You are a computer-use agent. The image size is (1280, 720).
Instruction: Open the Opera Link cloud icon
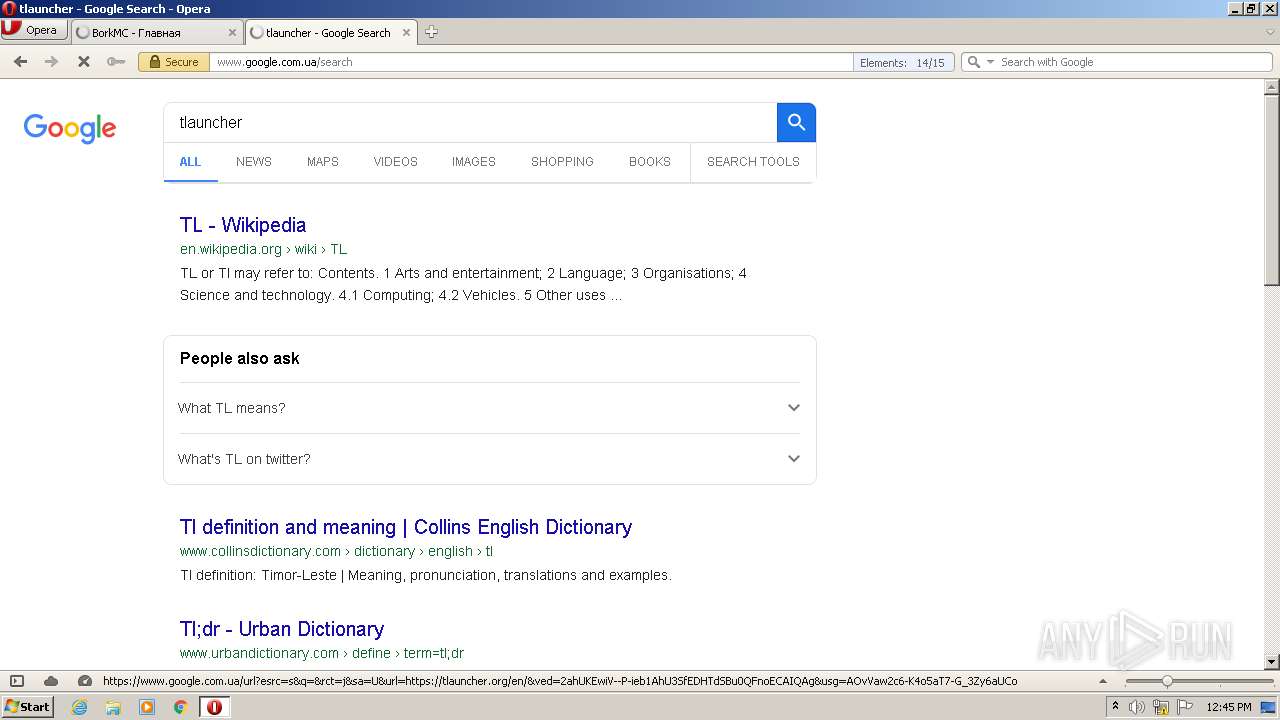51,681
